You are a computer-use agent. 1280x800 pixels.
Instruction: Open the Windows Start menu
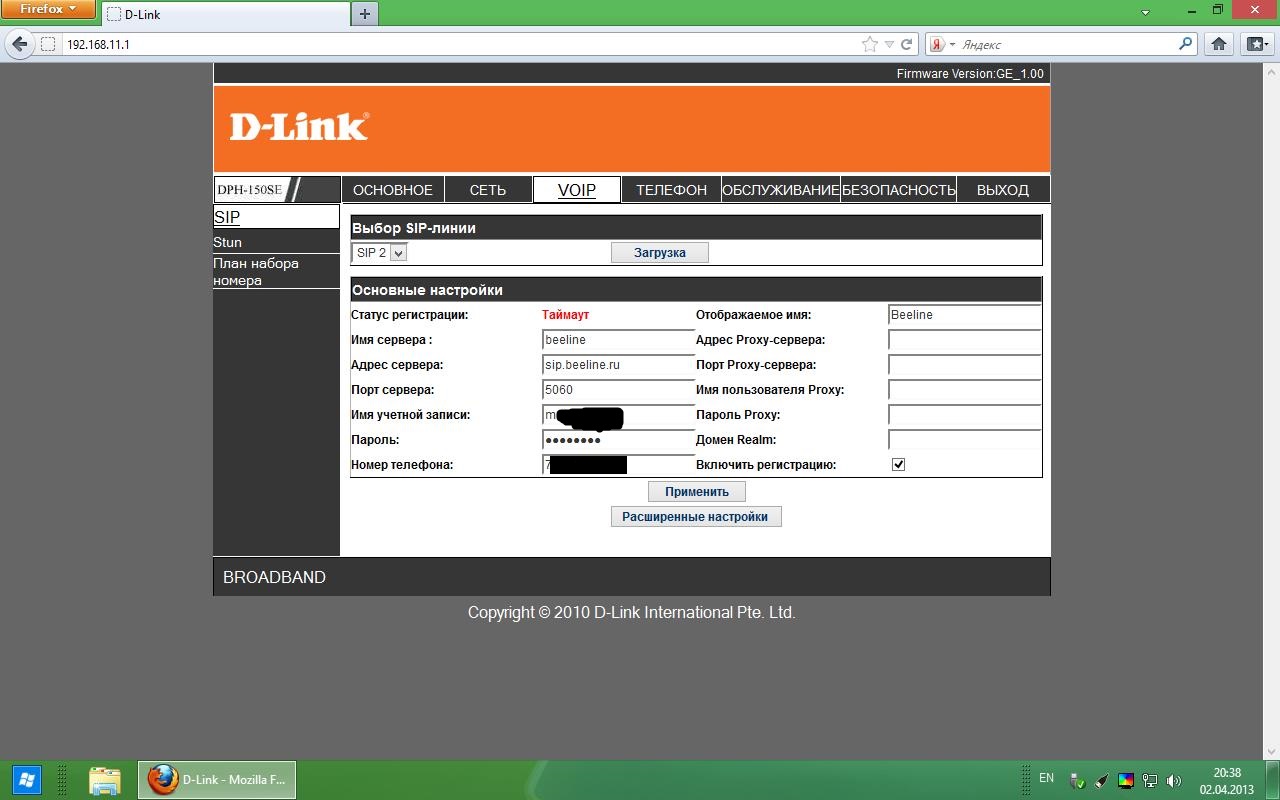coord(27,779)
